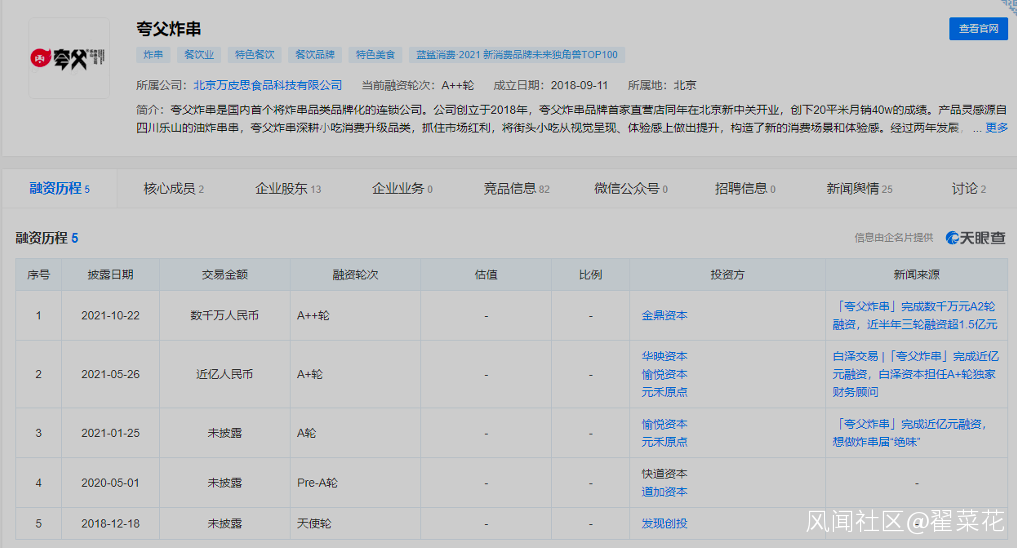This screenshot has width=1017, height=548.
Task: Open investor 金鼎资本 link
Action: click(664, 315)
